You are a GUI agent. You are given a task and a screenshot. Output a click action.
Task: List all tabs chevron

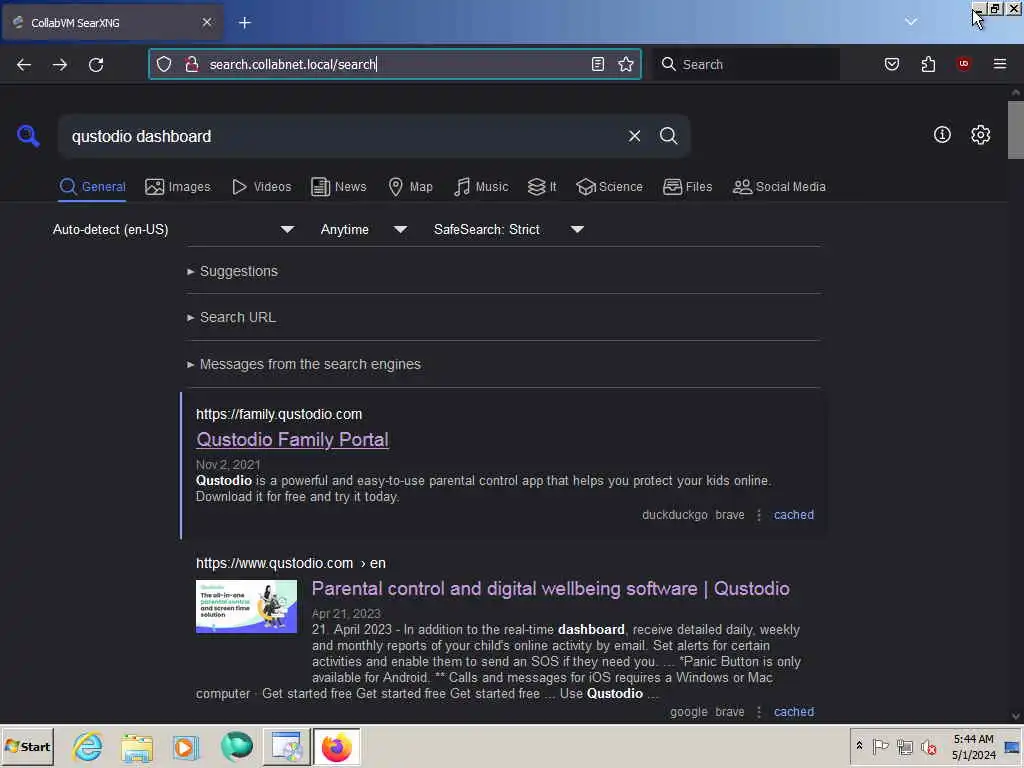pos(911,22)
